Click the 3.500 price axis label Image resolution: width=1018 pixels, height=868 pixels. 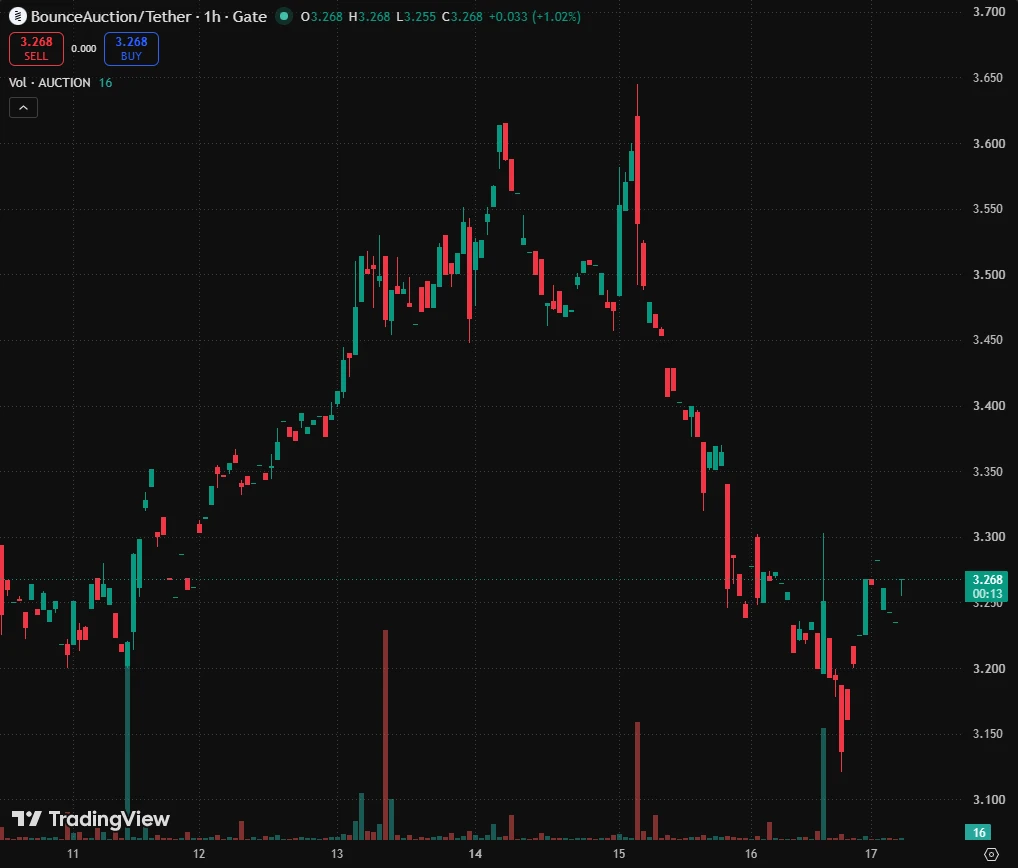[x=989, y=275]
